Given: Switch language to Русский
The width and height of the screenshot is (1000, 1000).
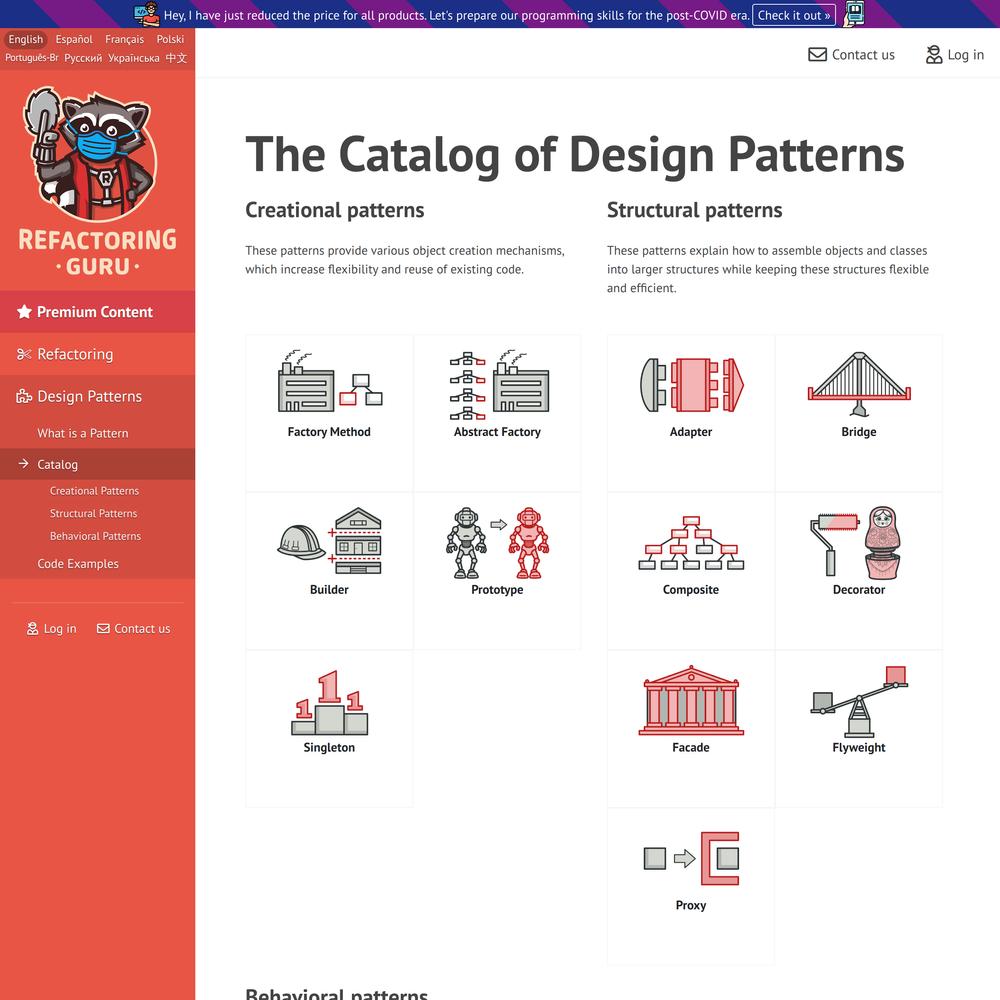Looking at the screenshot, I should click(83, 58).
